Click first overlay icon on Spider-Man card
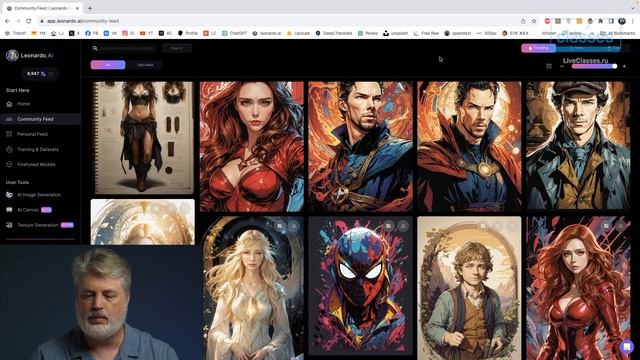 tap(389, 226)
